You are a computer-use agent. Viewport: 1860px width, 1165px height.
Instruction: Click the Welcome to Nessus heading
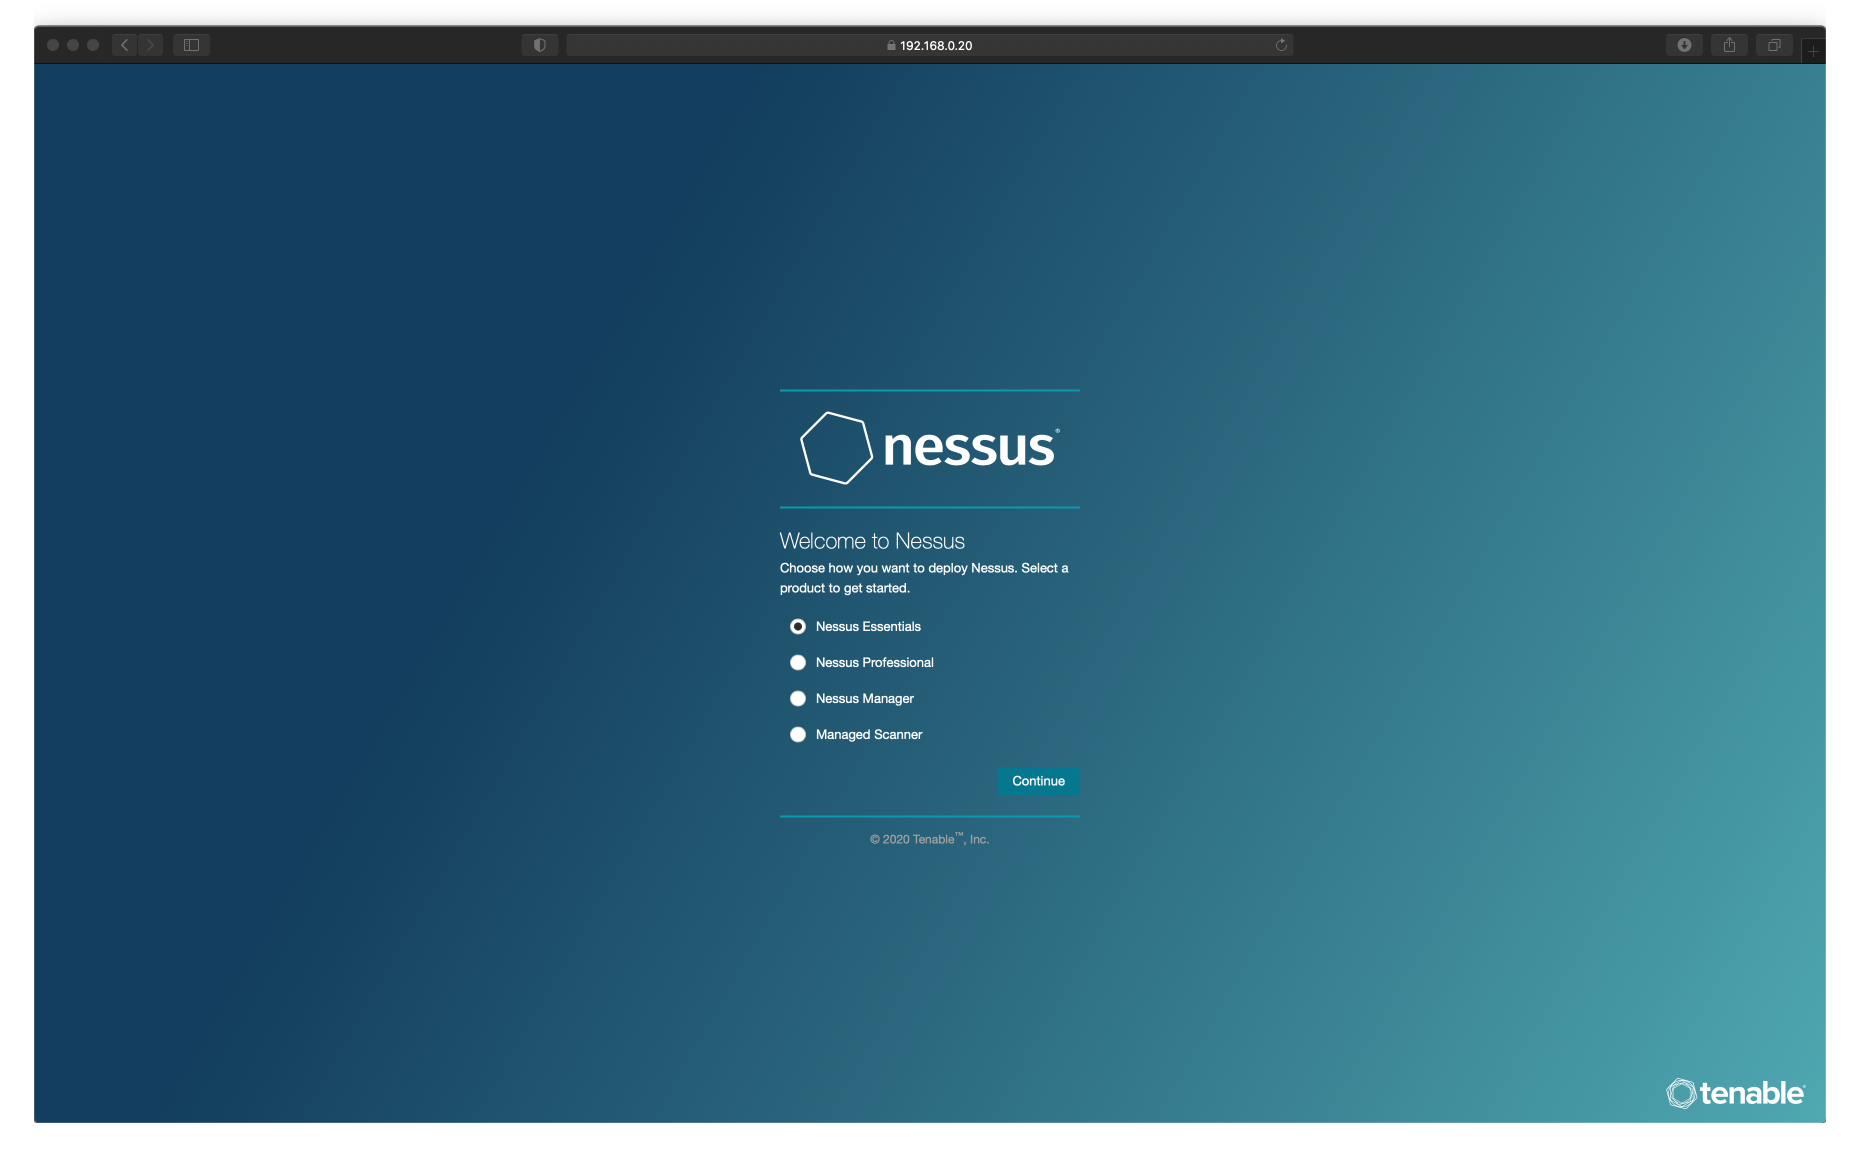click(x=872, y=540)
